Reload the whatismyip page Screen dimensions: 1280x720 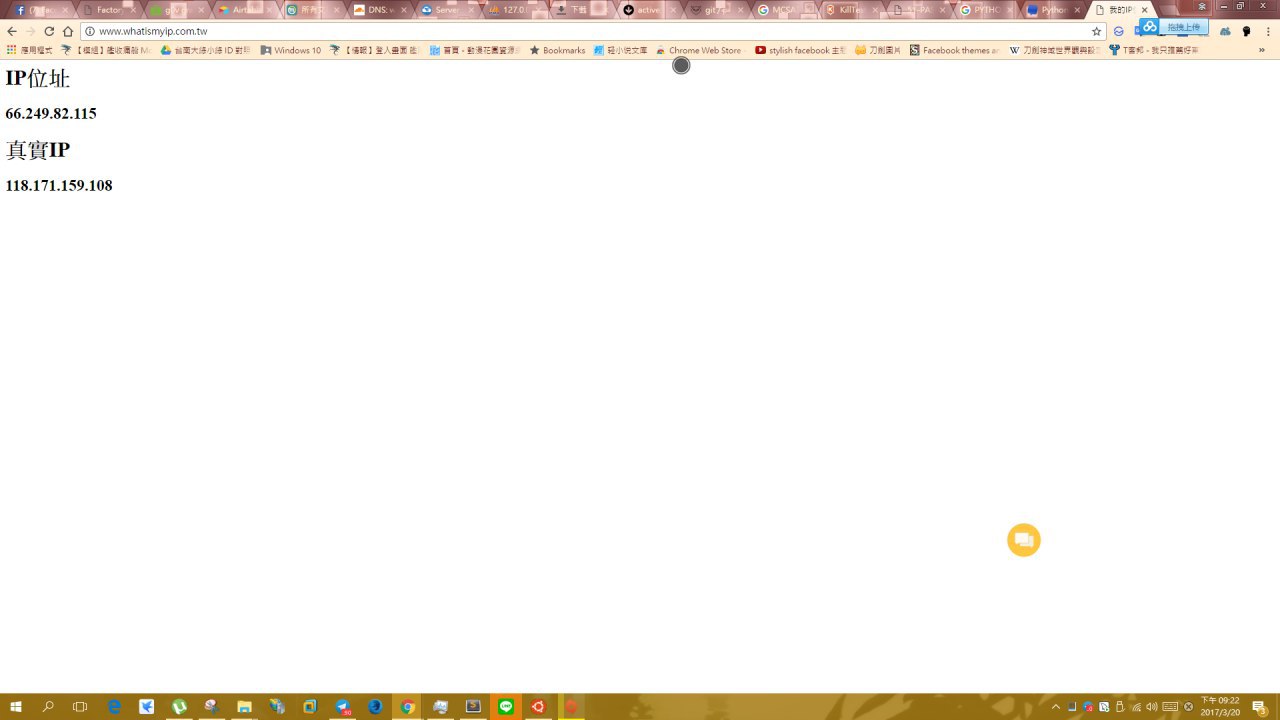point(49,31)
